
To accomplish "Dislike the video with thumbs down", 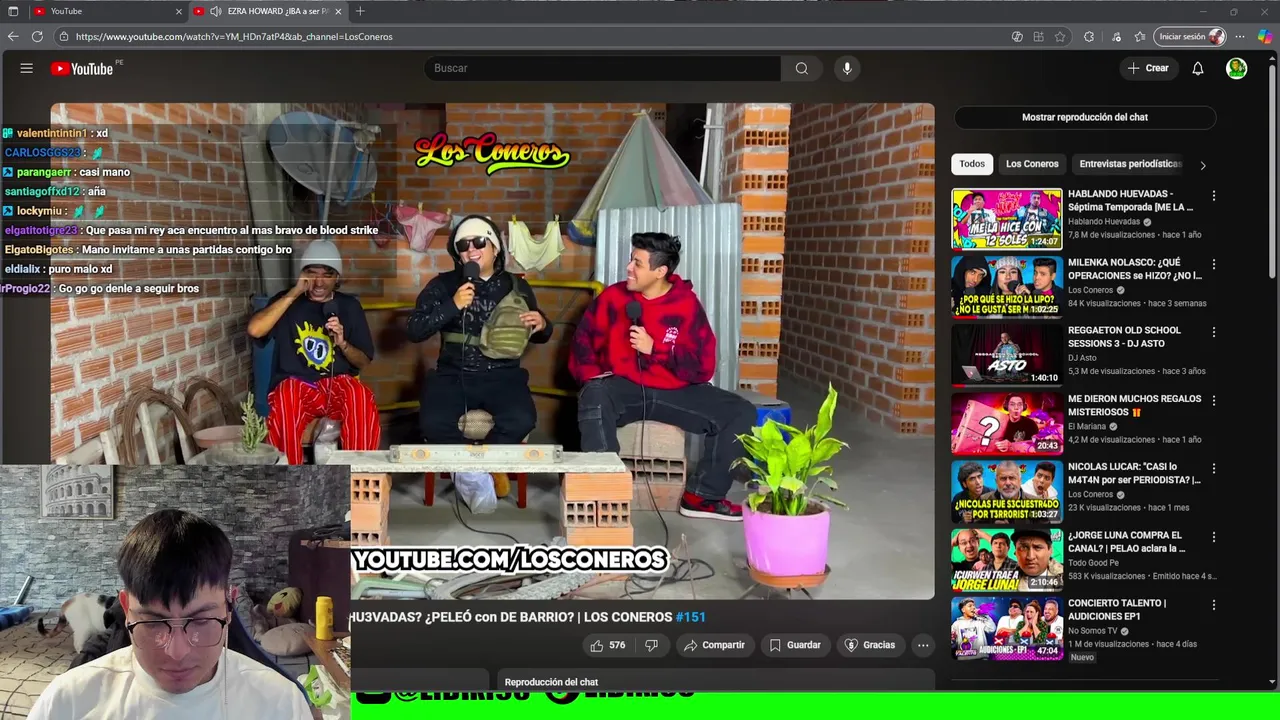I will point(651,645).
